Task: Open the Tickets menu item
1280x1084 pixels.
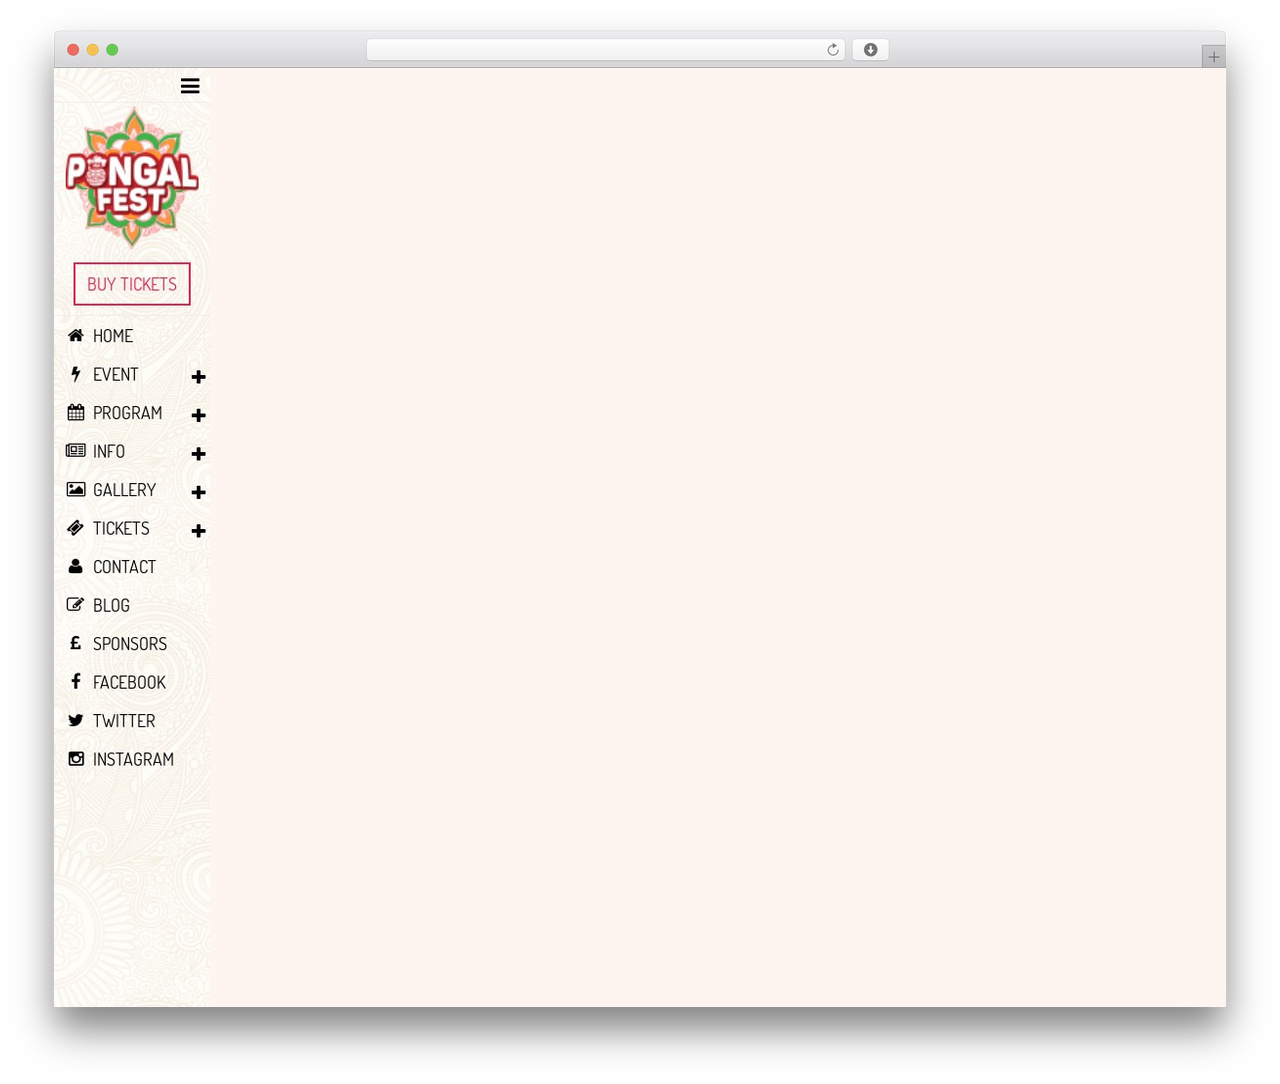Action: click(x=121, y=529)
